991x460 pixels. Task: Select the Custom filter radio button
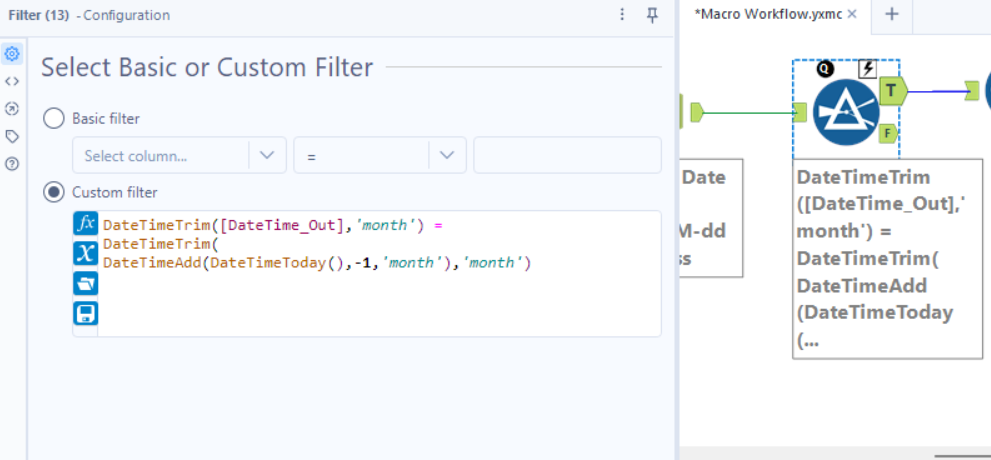click(54, 192)
